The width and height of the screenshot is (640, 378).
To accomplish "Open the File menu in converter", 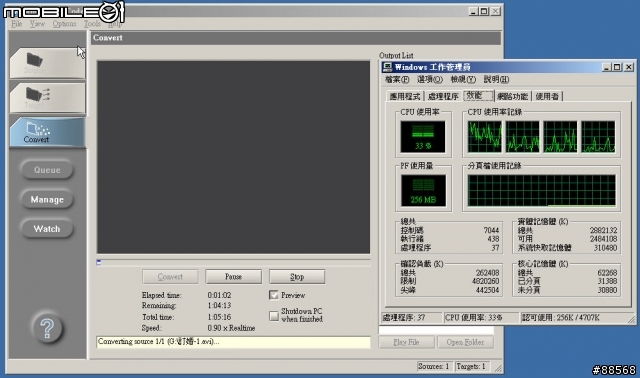I will 17,24.
